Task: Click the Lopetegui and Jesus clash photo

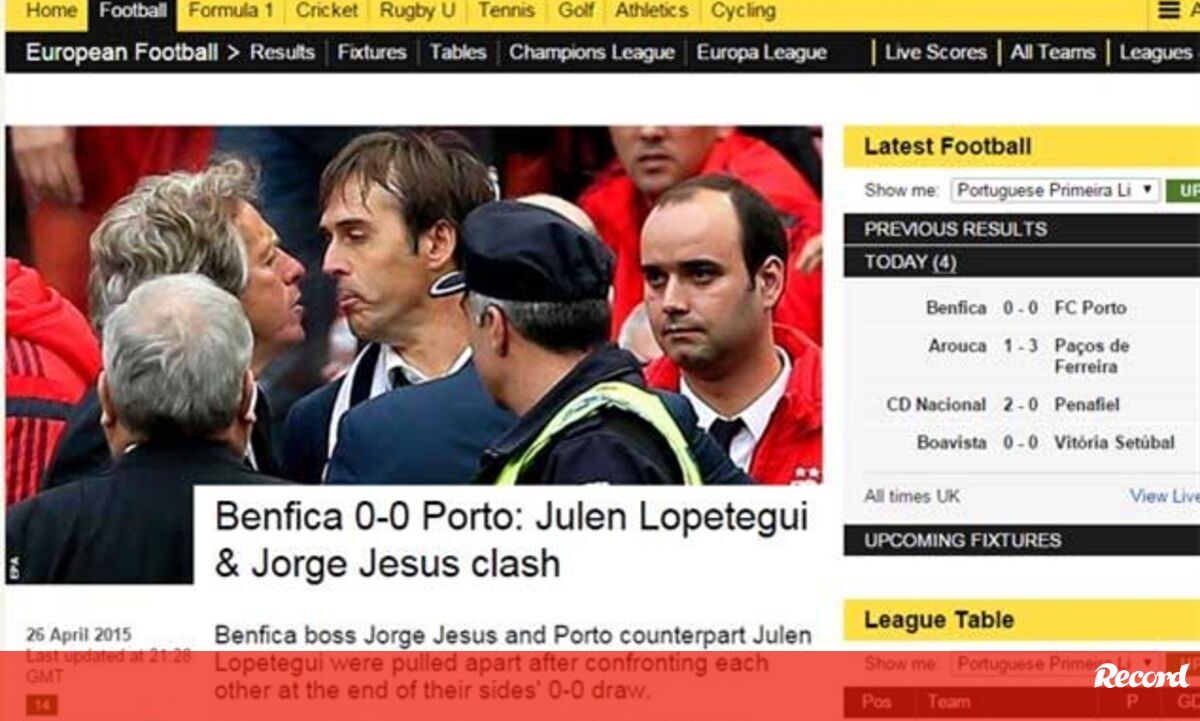Action: pos(414,305)
